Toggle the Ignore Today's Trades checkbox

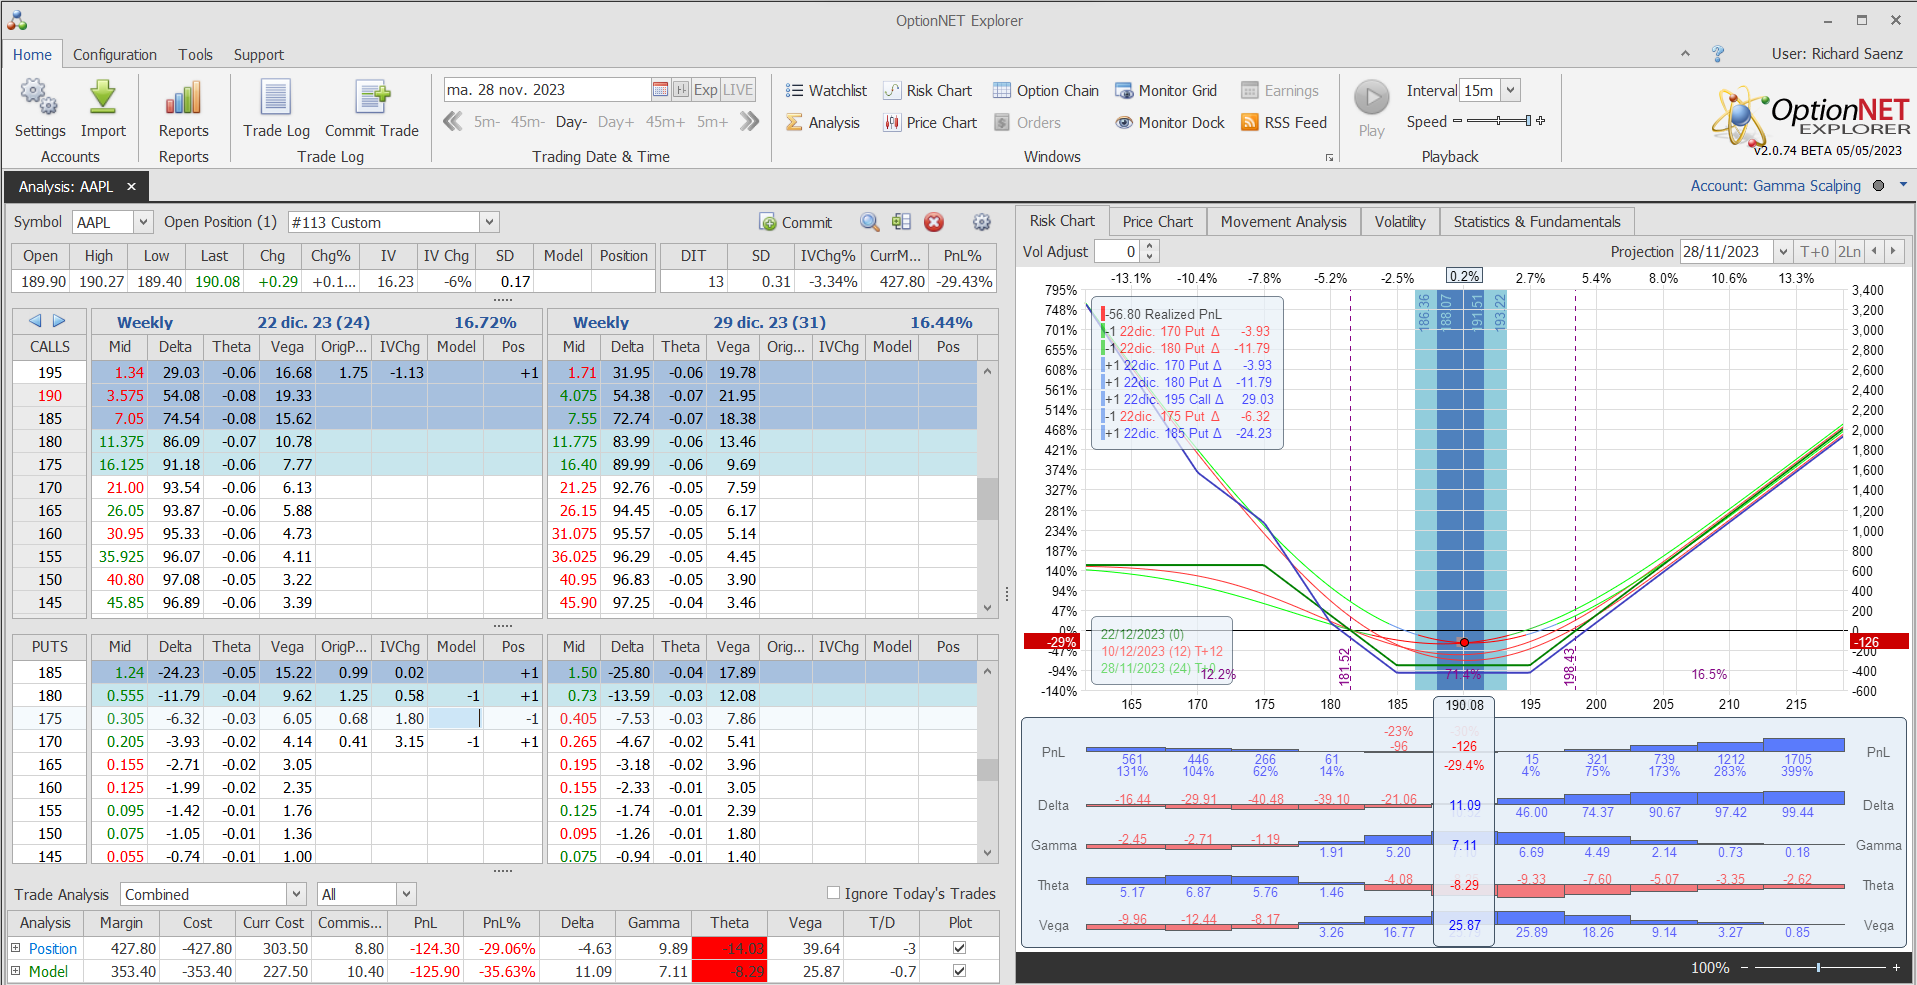(x=833, y=893)
